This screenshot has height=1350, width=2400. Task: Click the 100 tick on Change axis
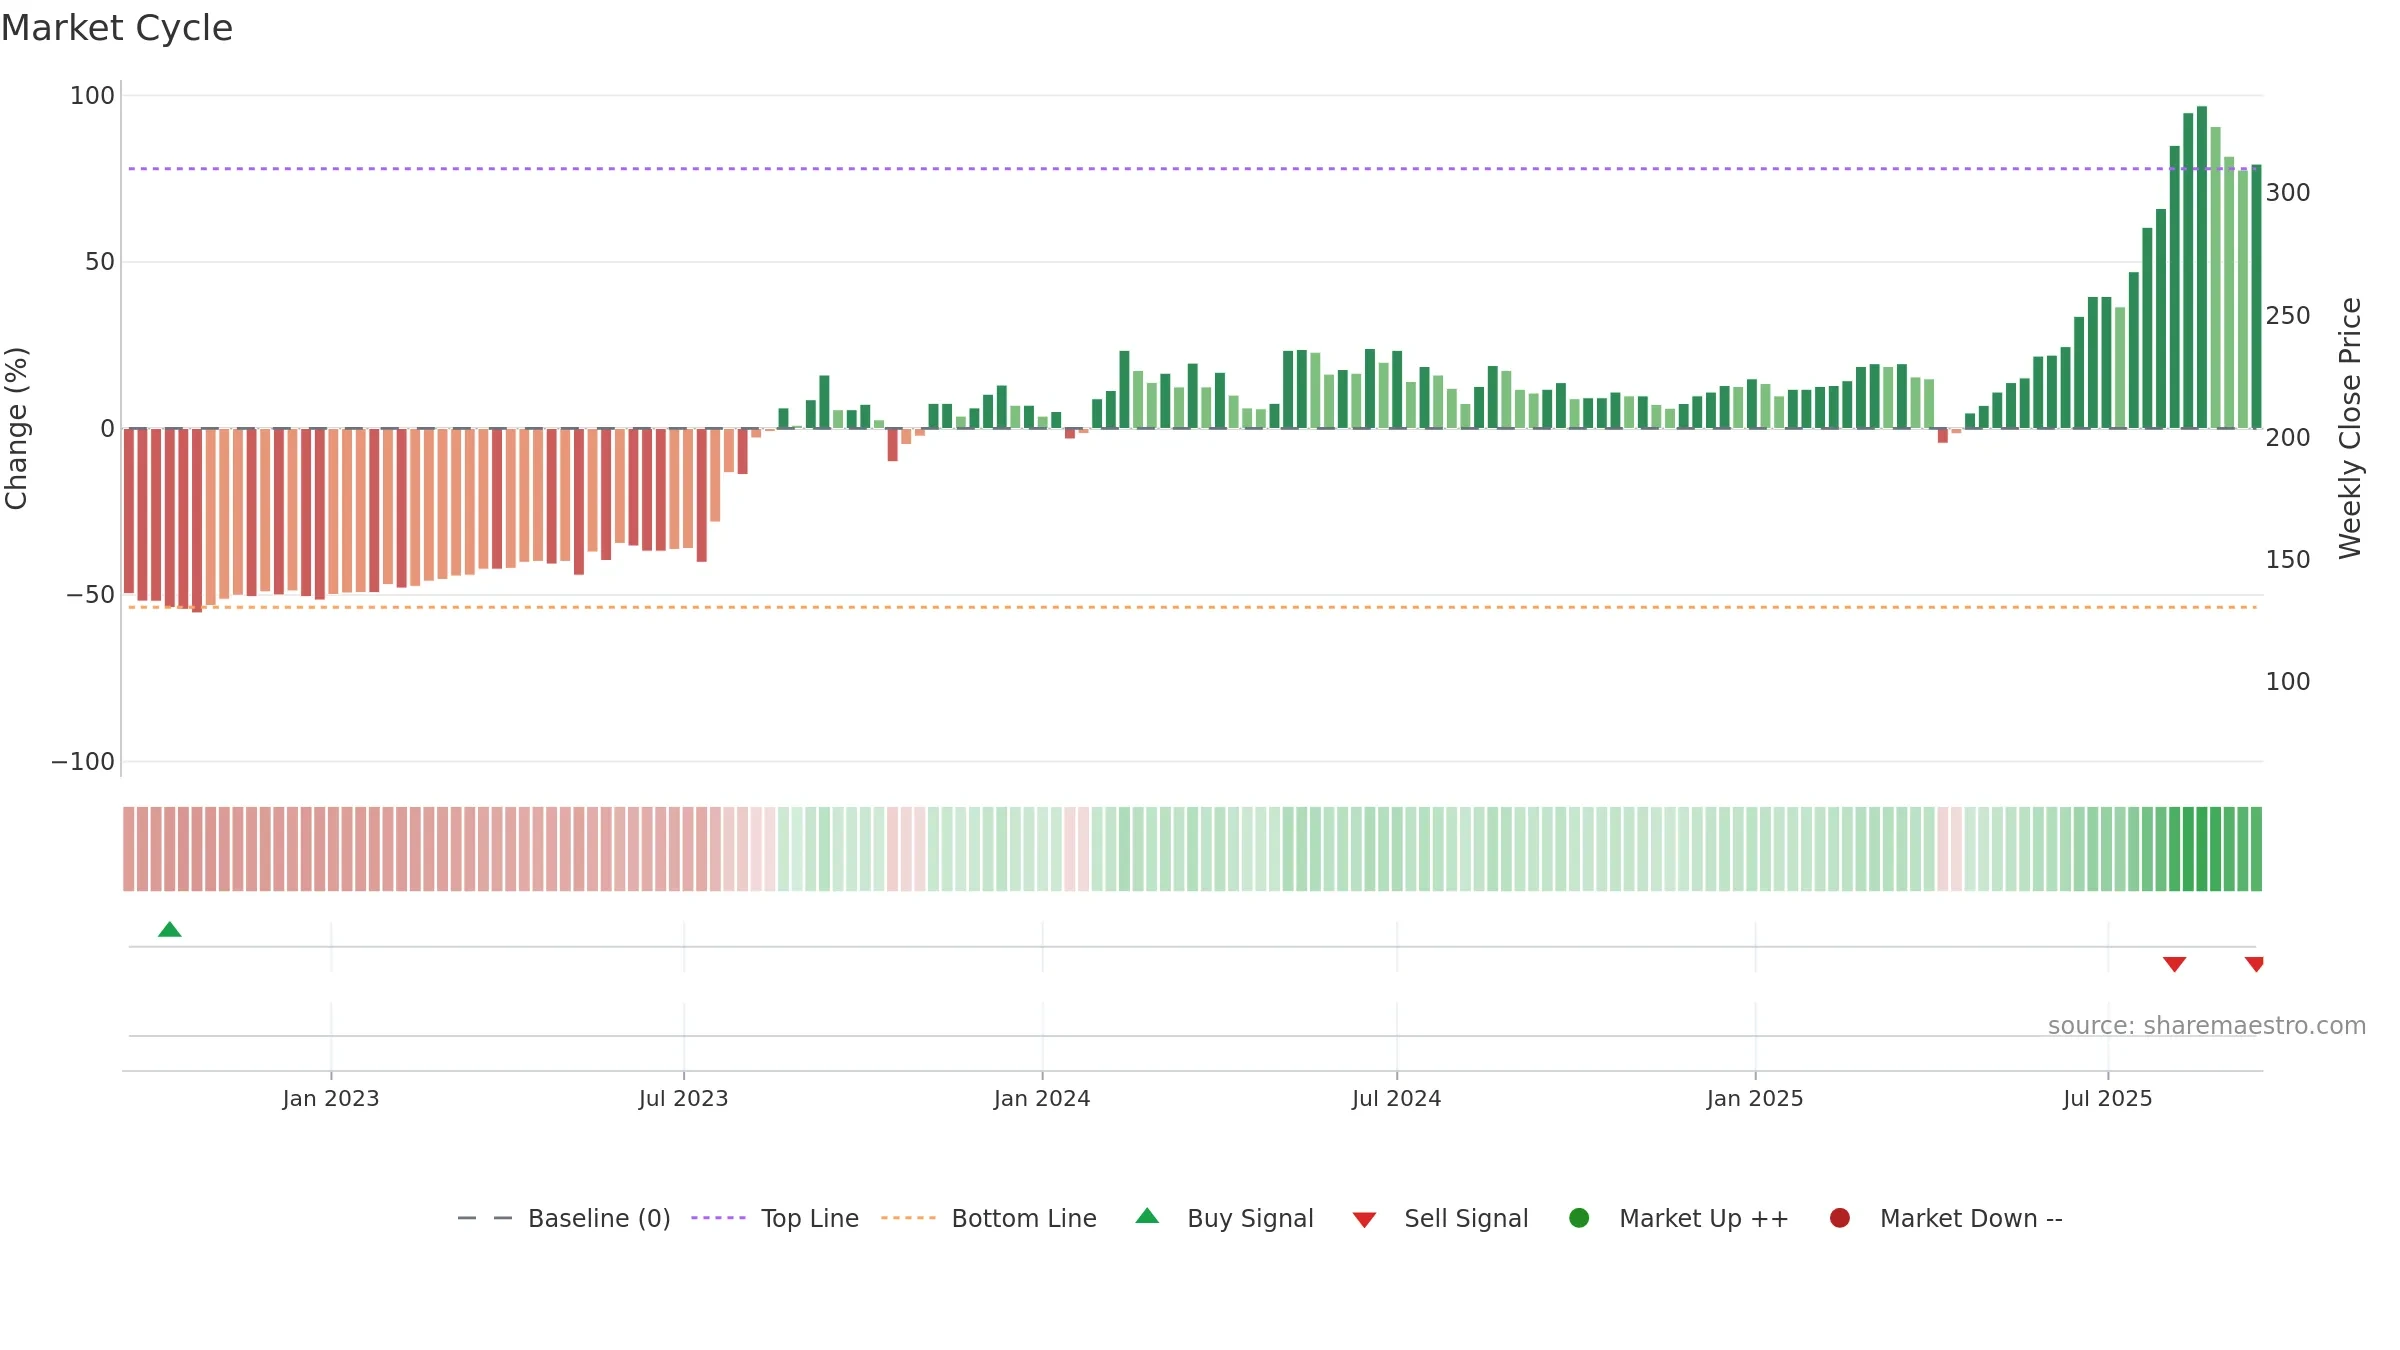[92, 96]
